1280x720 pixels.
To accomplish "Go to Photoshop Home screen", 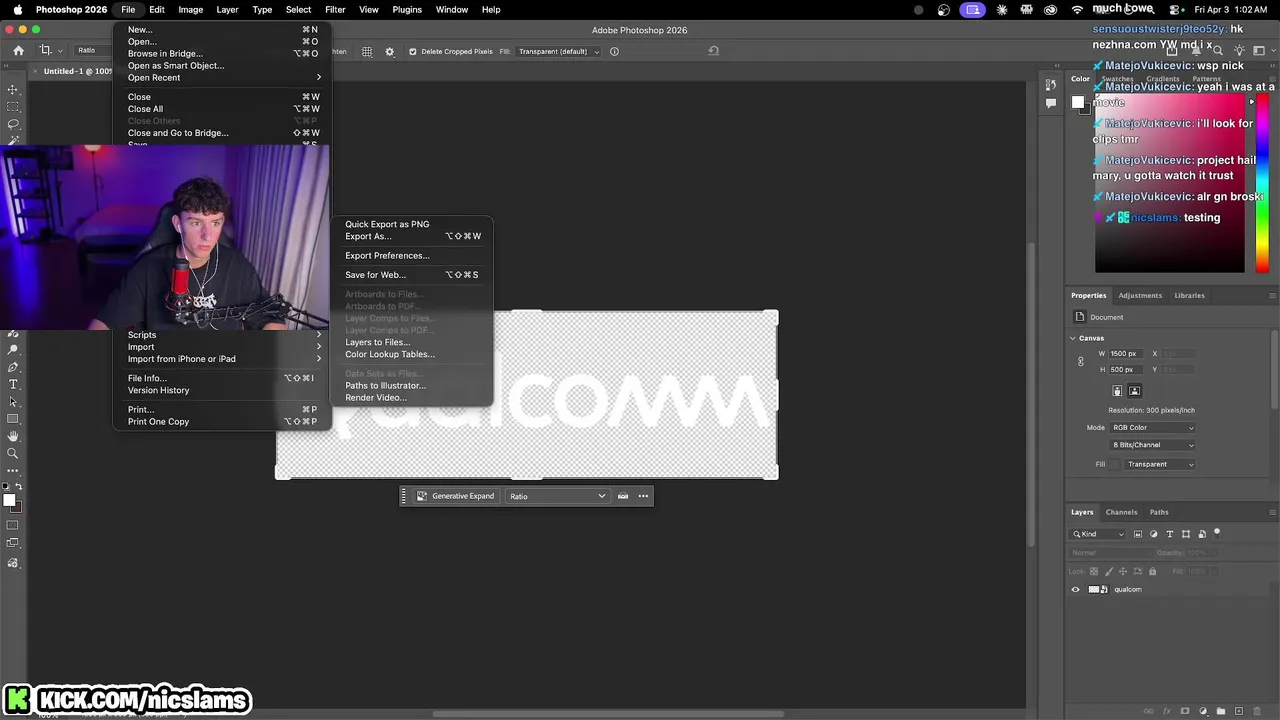I will click(18, 51).
